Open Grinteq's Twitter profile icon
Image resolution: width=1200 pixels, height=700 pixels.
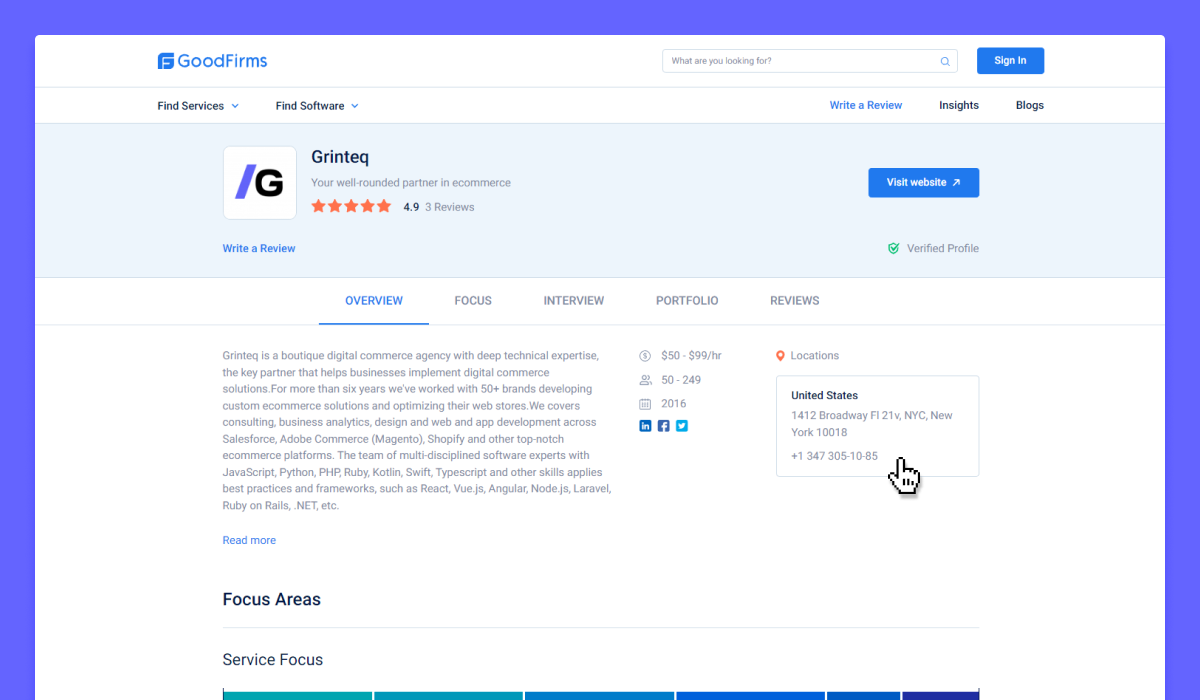pos(682,426)
